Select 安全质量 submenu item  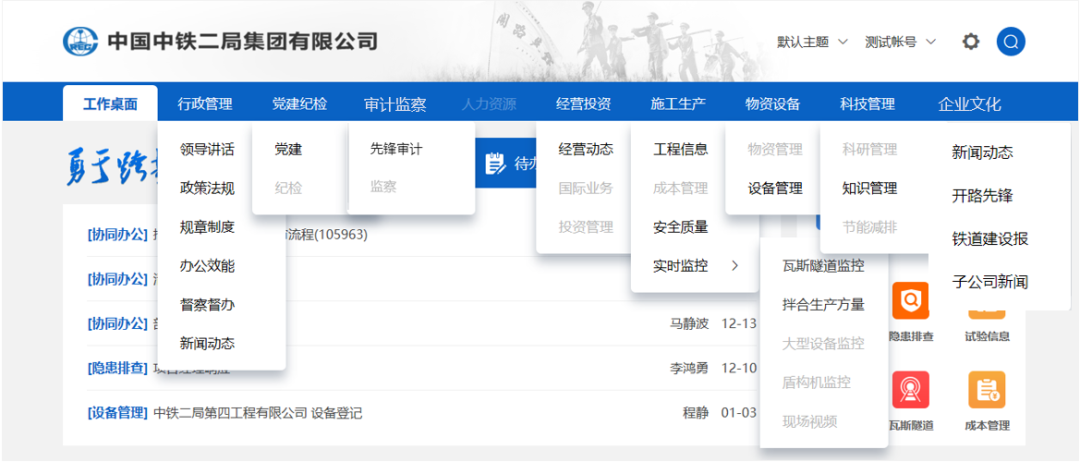point(681,227)
